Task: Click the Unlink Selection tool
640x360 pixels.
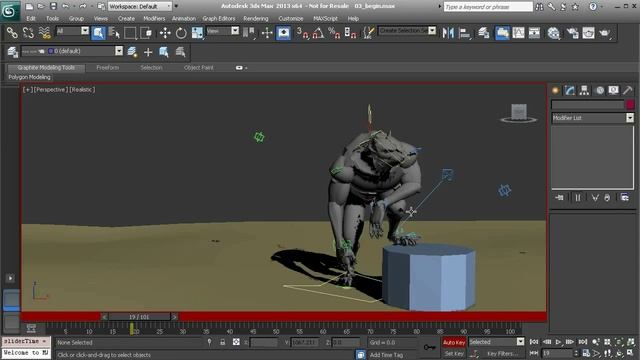Action: [28, 33]
